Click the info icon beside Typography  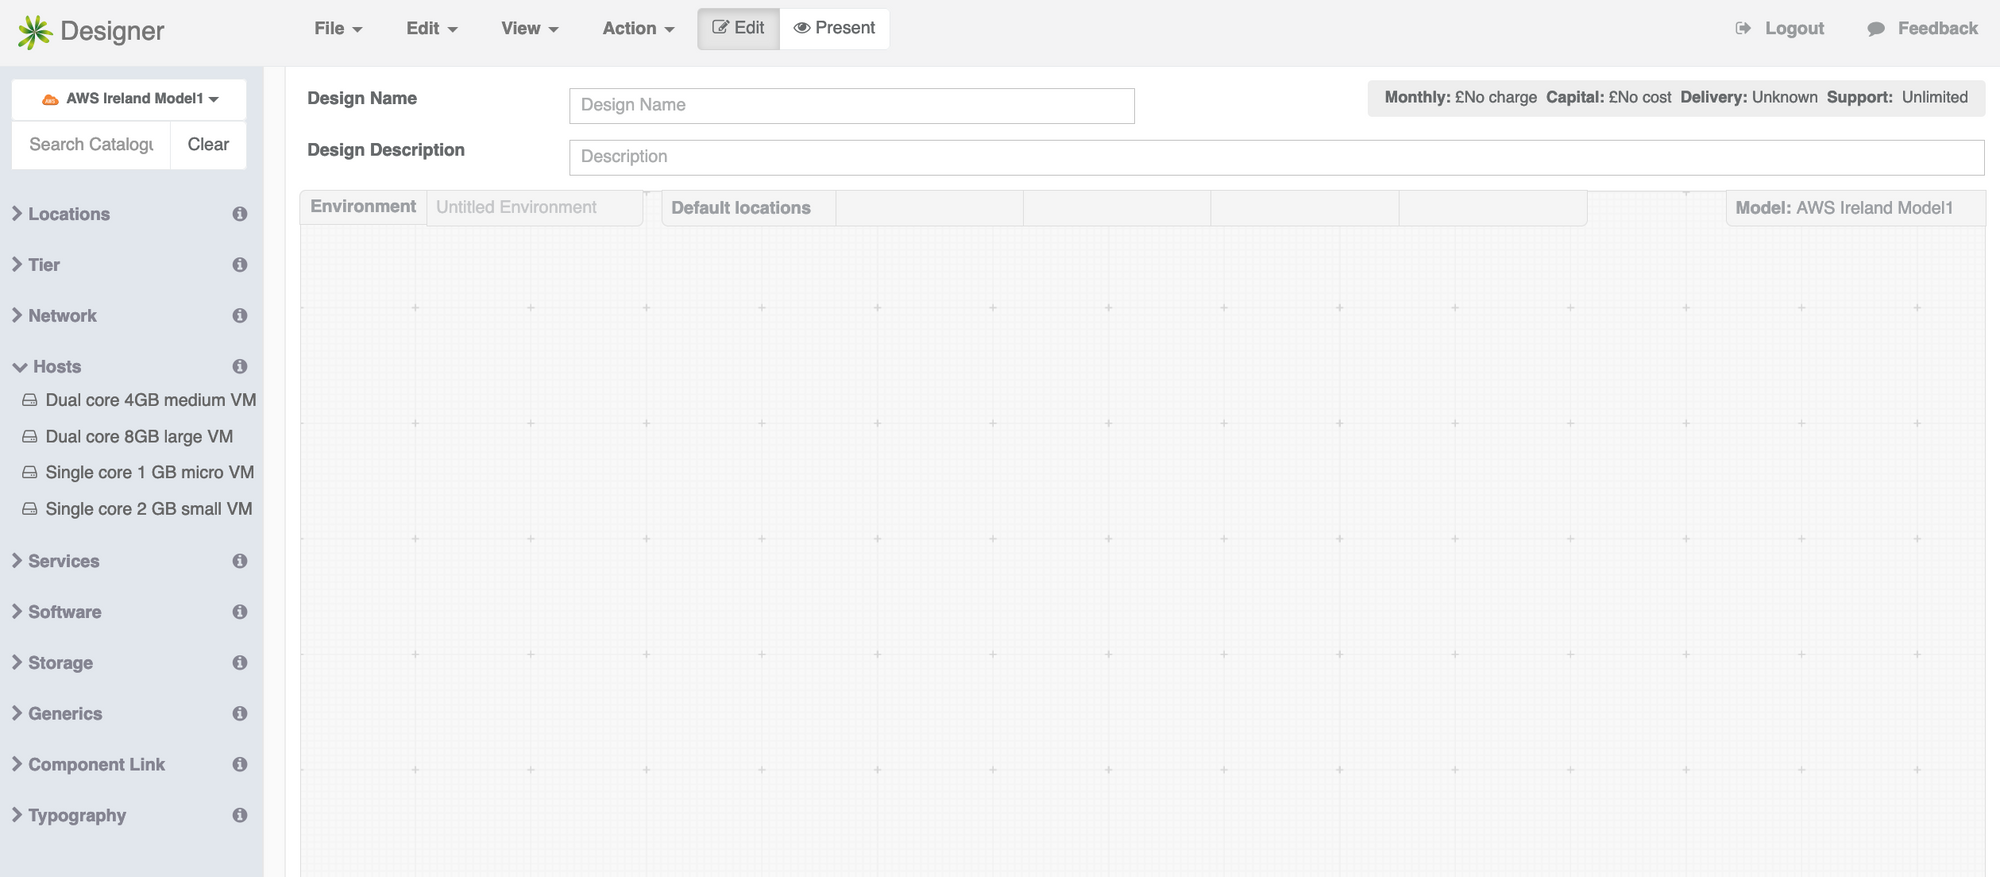tap(240, 816)
